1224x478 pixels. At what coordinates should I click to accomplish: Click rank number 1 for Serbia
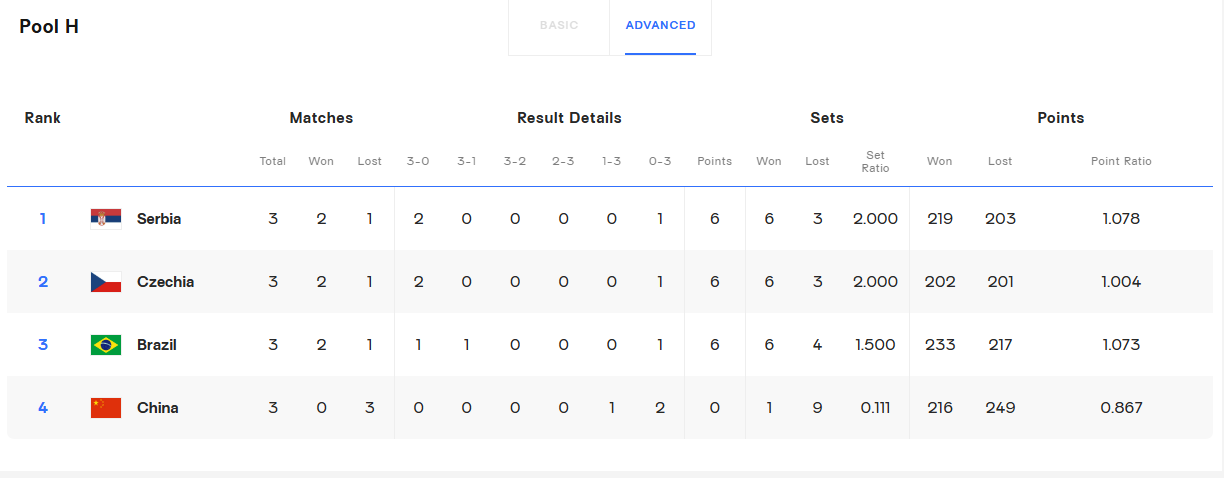click(x=43, y=219)
